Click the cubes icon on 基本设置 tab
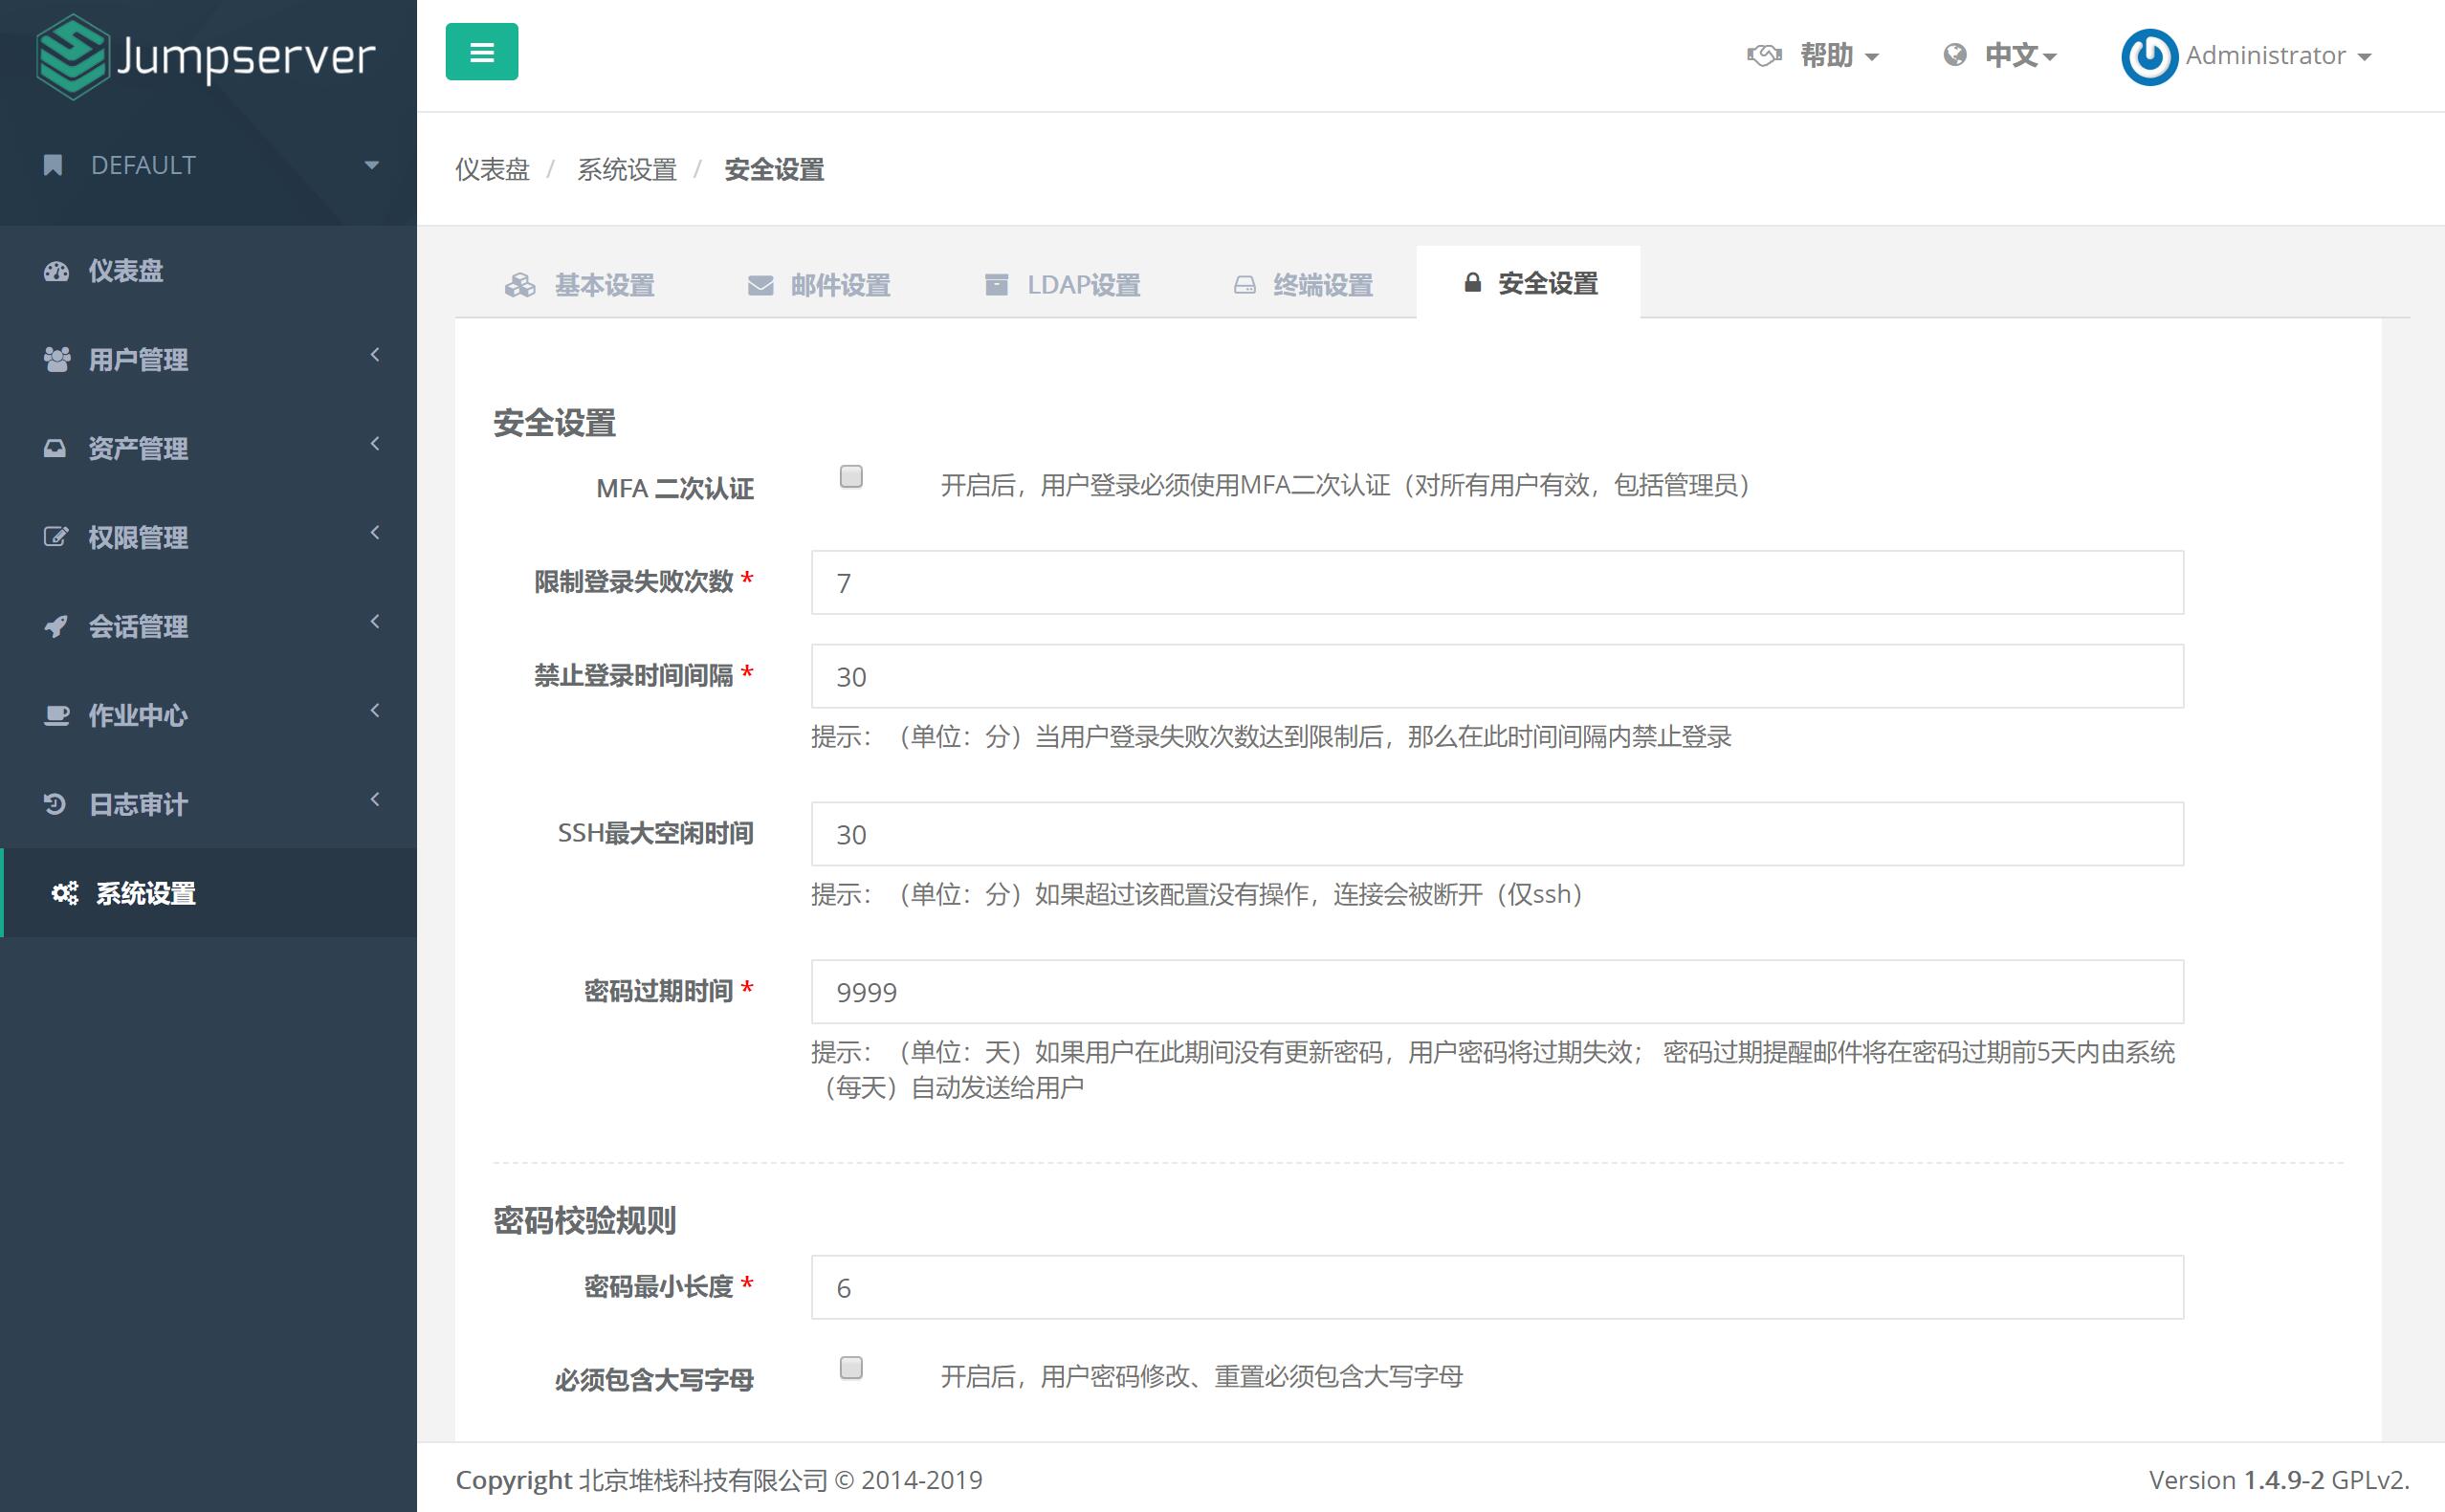Screen dimensions: 2445x1512 tap(520, 286)
